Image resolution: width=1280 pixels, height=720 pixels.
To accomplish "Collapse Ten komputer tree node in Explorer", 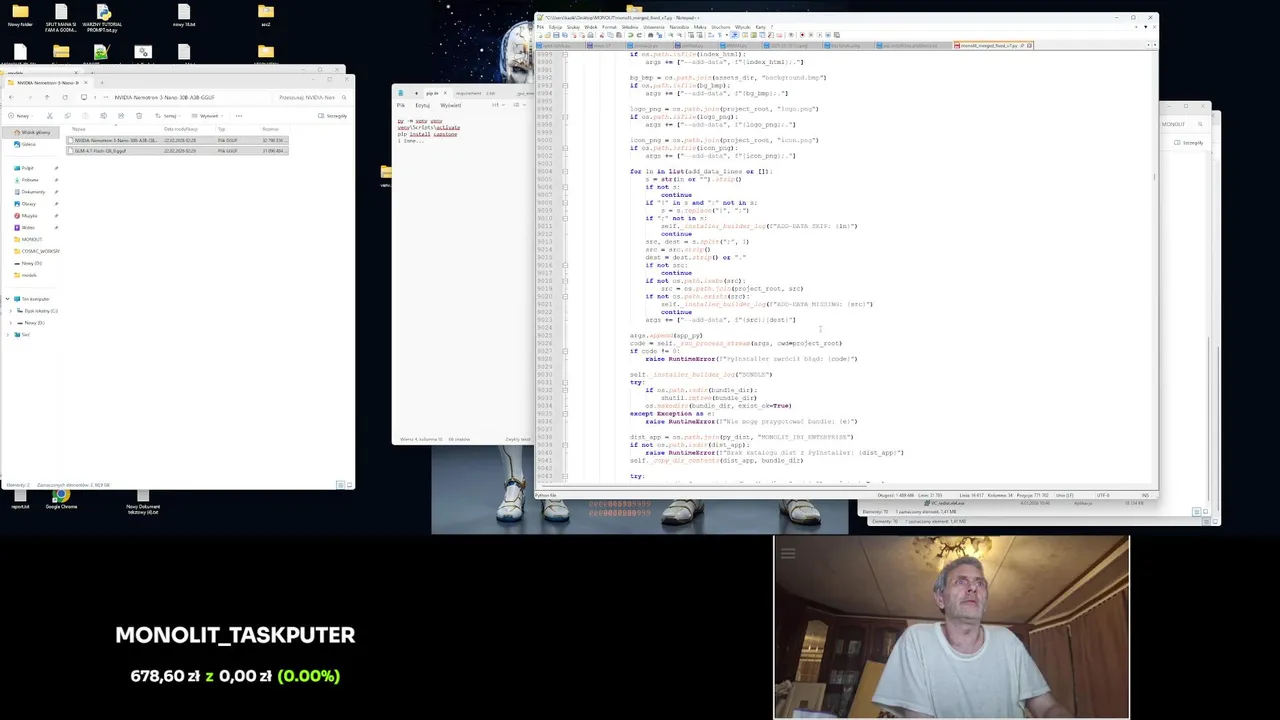I will point(7,298).
